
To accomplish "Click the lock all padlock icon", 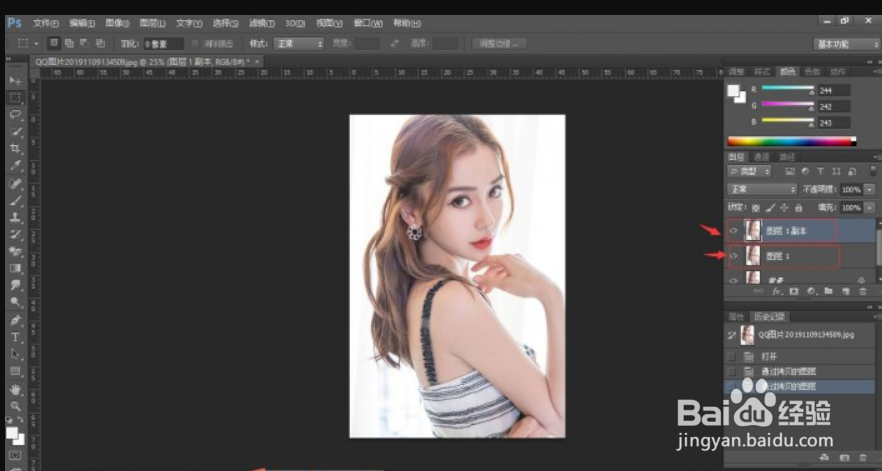I will tap(798, 208).
